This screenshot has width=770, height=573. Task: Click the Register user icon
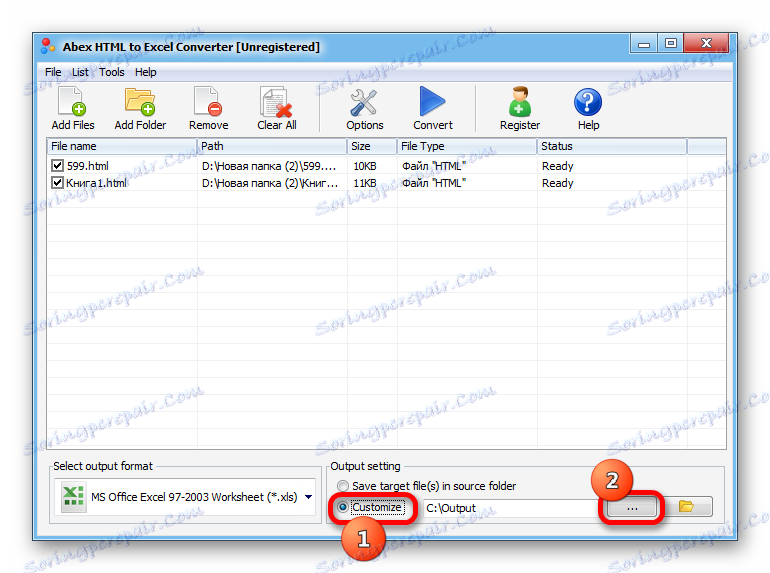point(520,102)
